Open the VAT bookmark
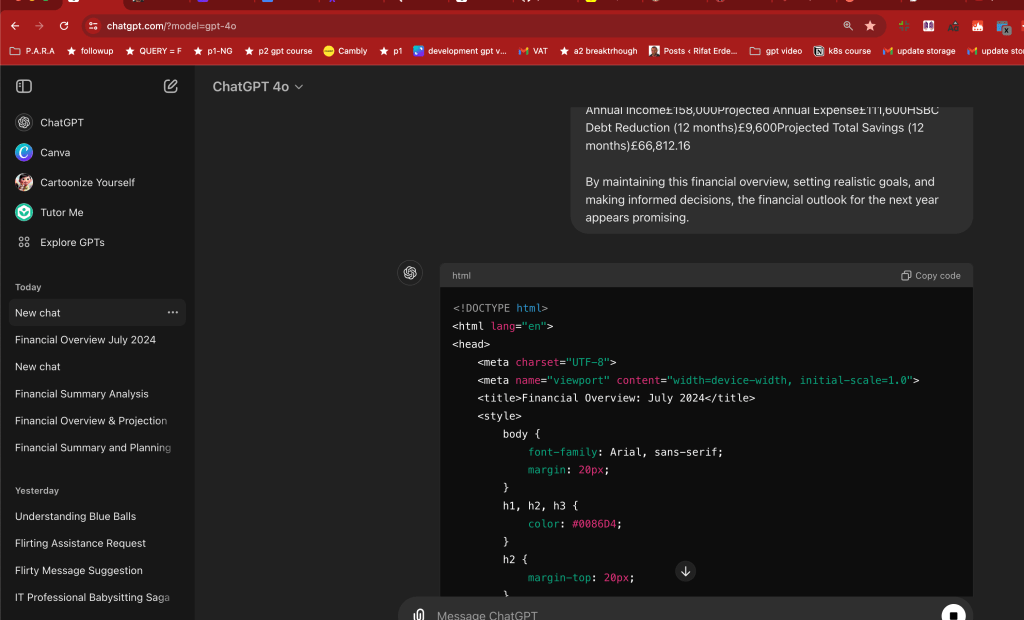The width and height of the screenshot is (1024, 620). click(x=533, y=51)
